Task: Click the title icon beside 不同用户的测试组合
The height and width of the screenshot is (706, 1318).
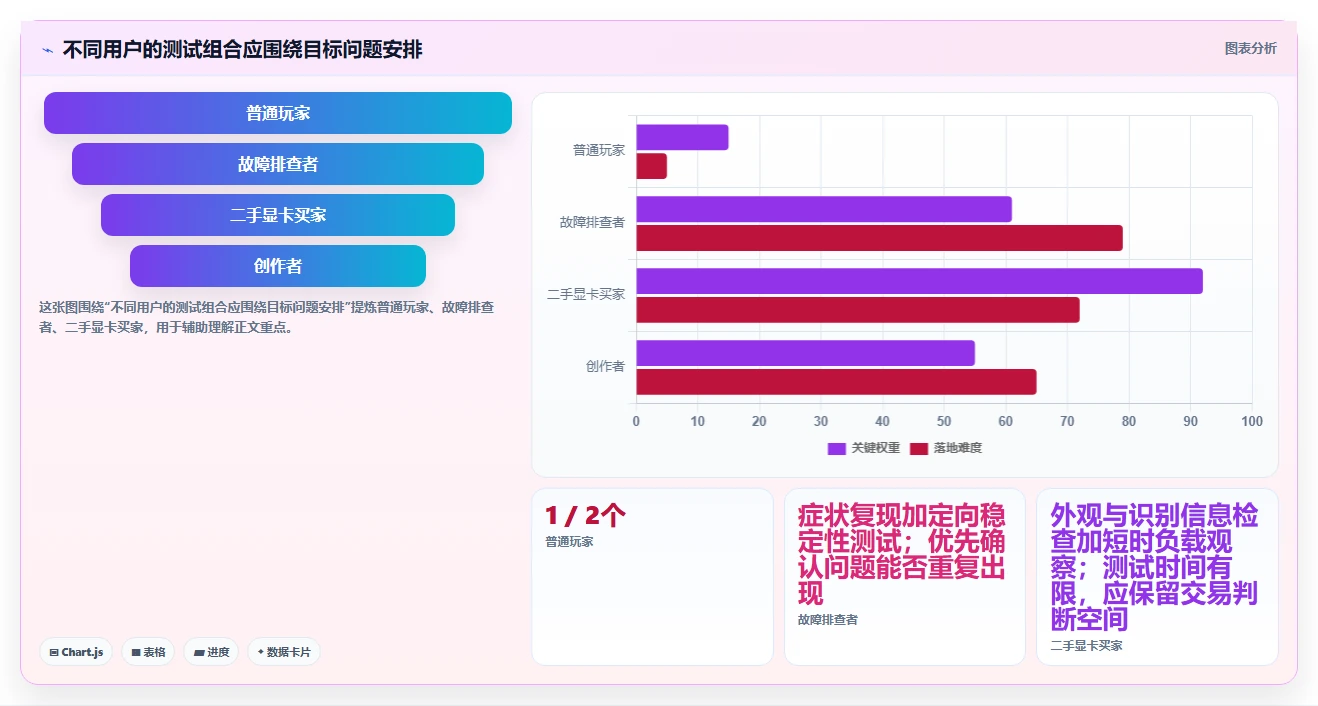Action: click(48, 49)
